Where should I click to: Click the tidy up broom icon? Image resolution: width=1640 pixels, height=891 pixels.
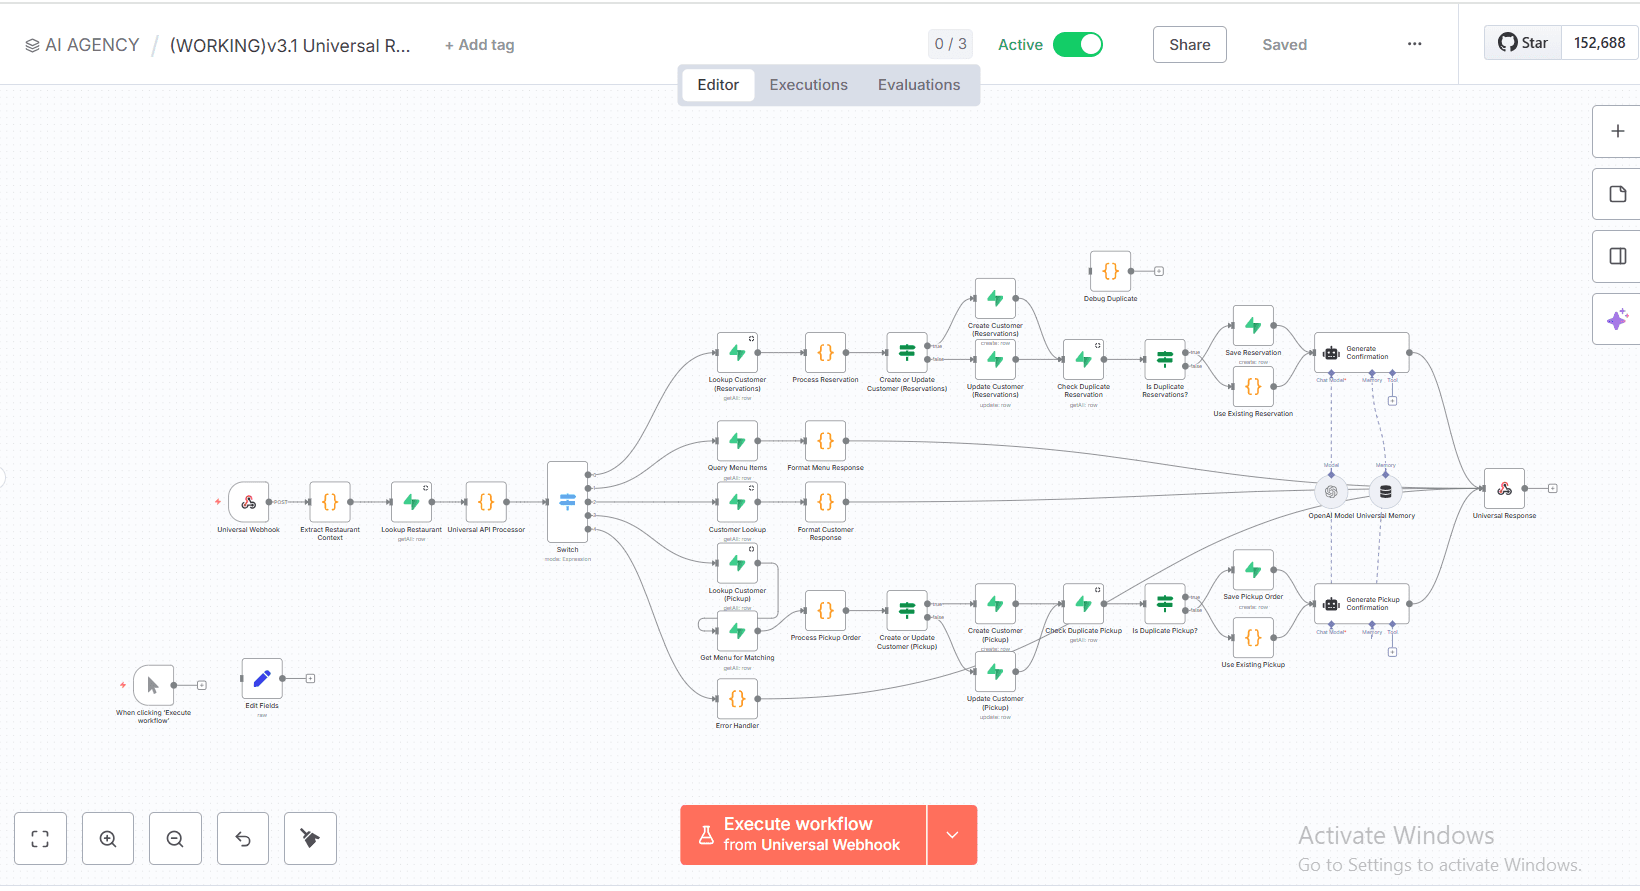point(310,839)
